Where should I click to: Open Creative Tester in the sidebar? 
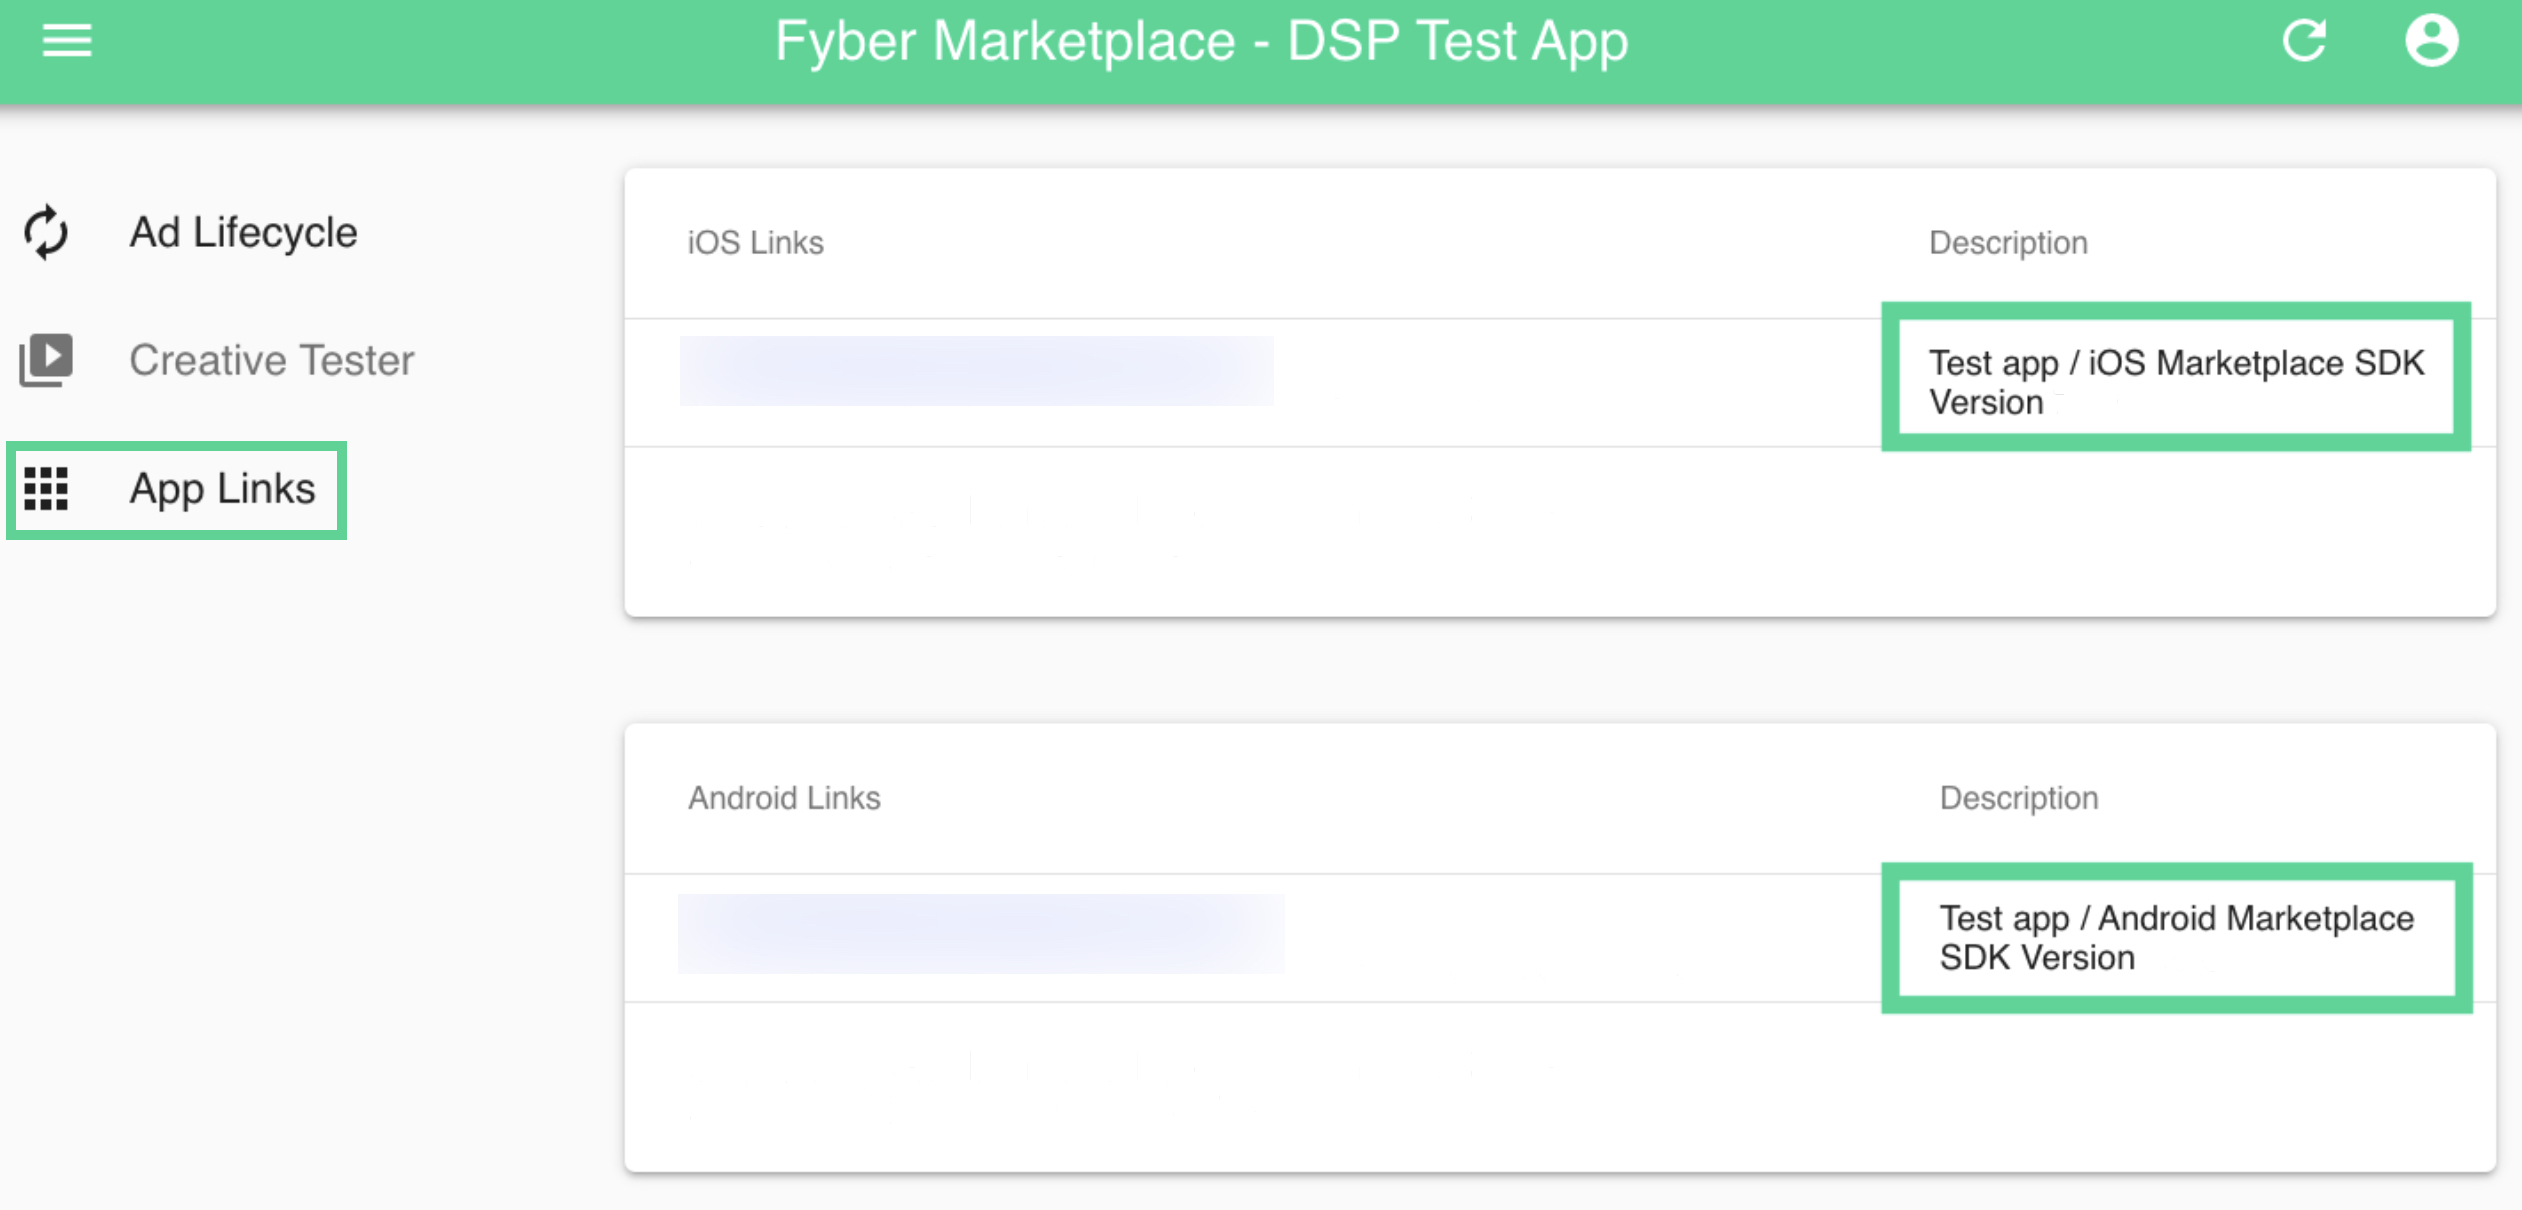271,360
